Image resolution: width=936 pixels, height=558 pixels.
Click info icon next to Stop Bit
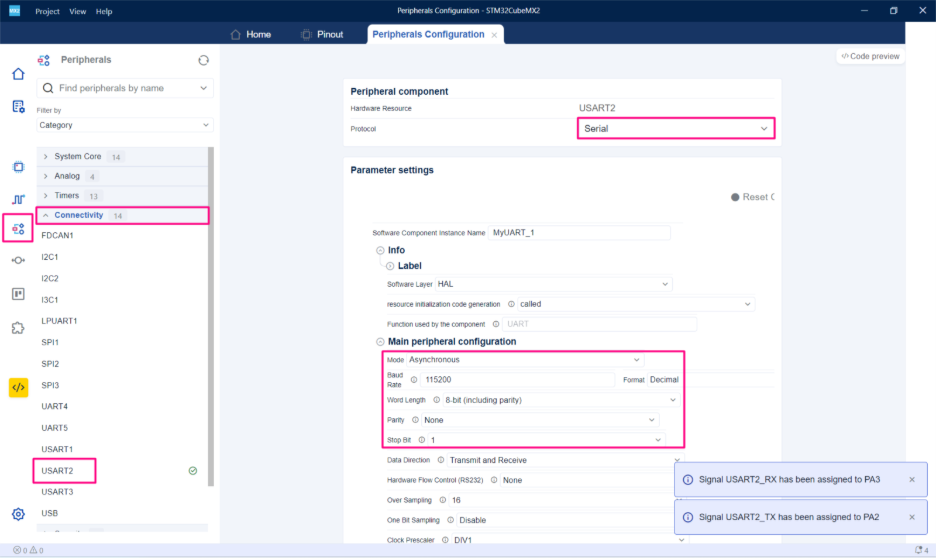pyautogui.click(x=421, y=440)
